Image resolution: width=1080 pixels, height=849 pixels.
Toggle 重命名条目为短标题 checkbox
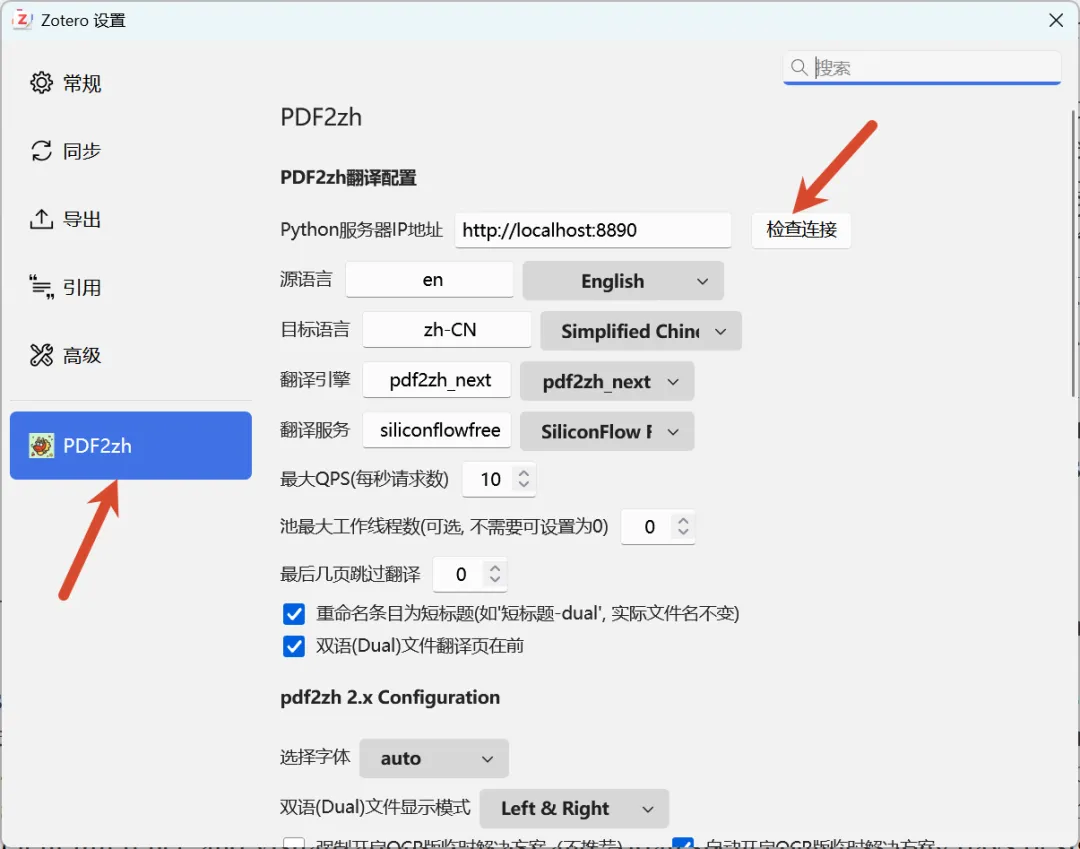click(293, 613)
